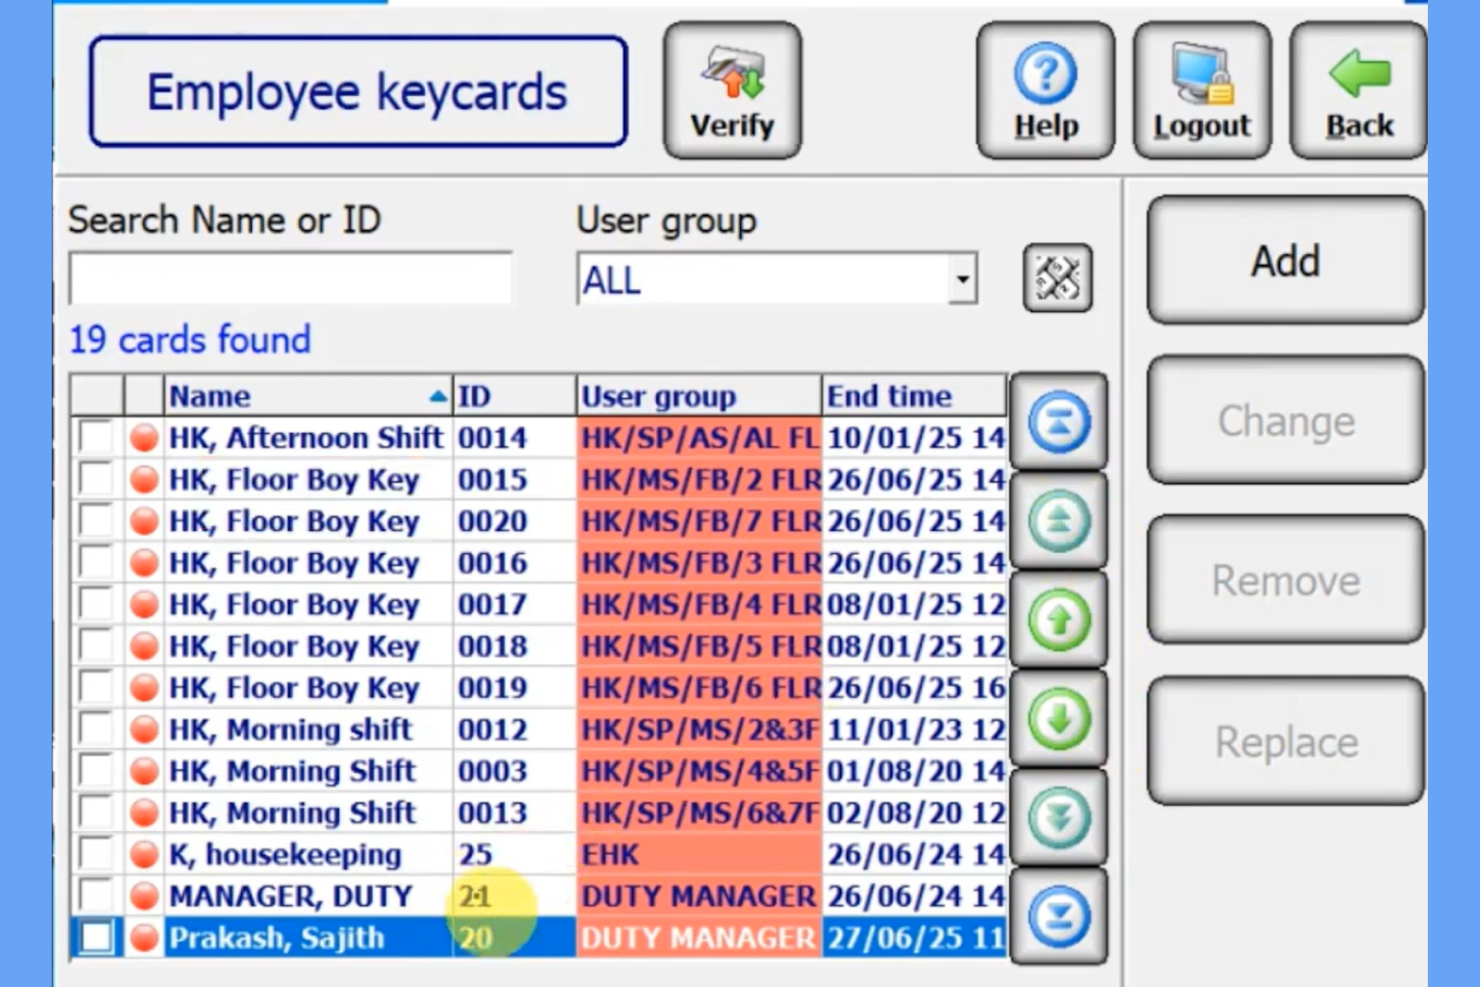Sort by End time column header

914,396
